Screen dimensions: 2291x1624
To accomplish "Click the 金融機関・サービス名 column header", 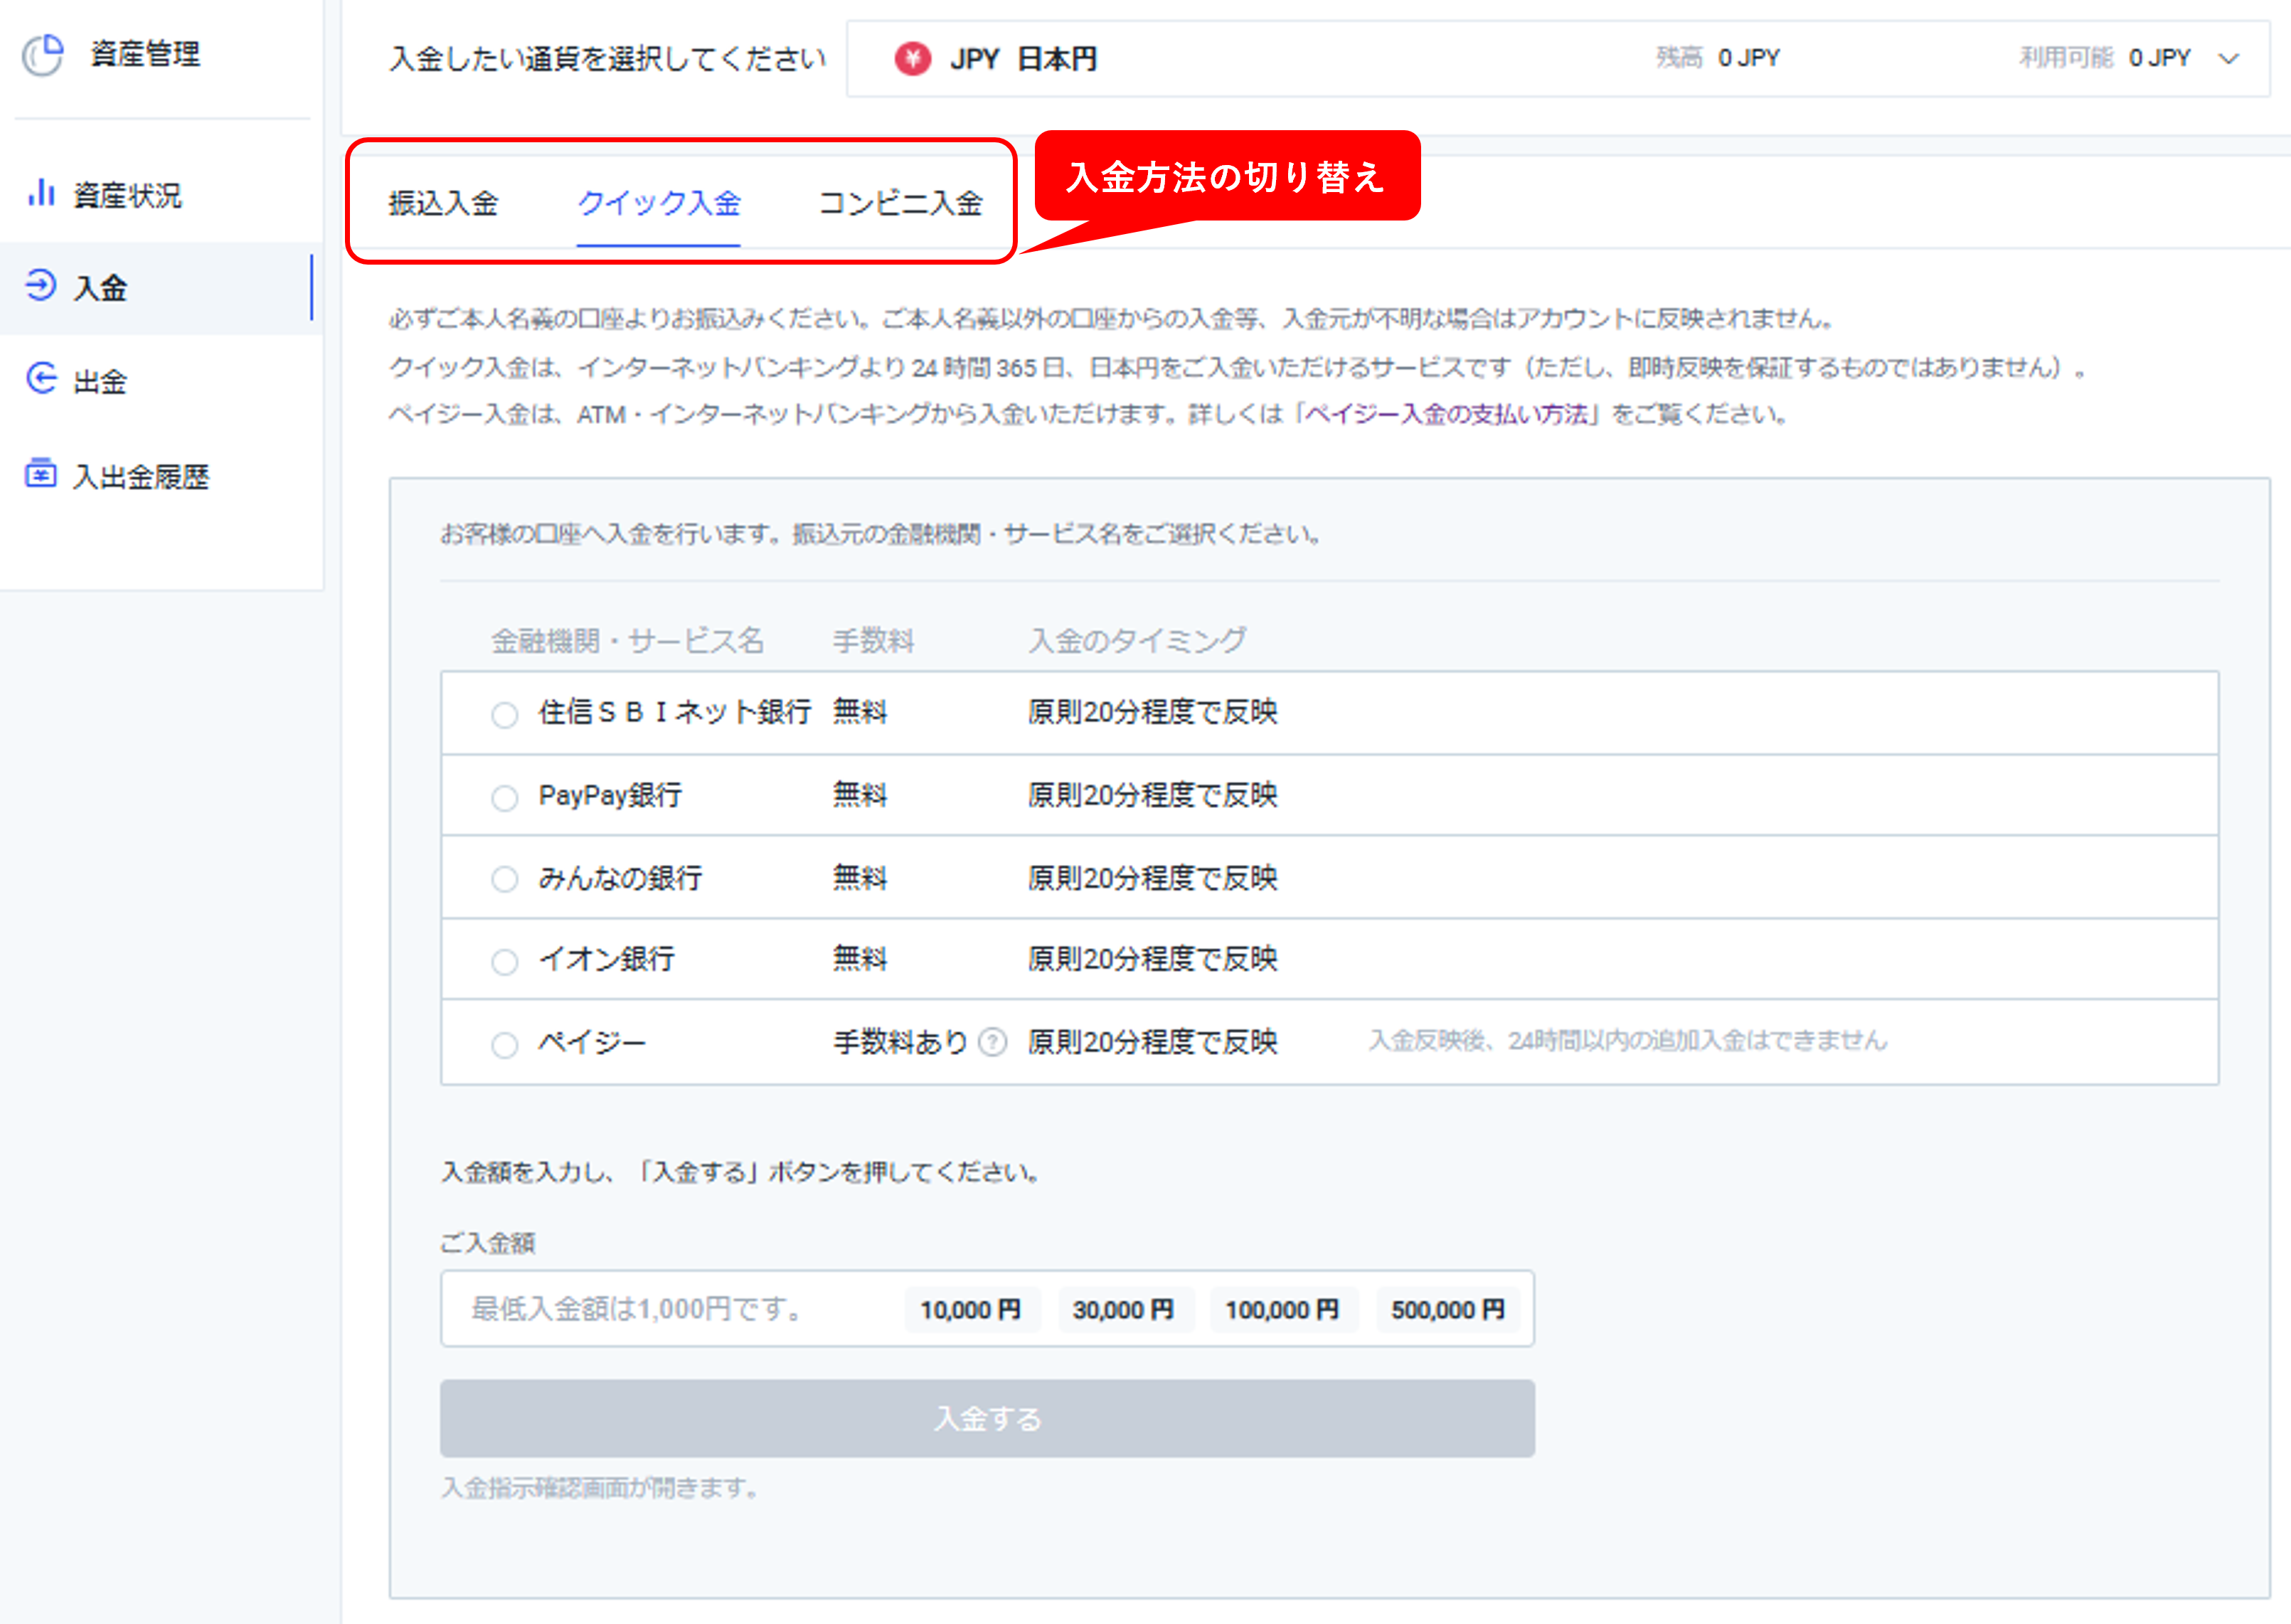I will coord(627,641).
